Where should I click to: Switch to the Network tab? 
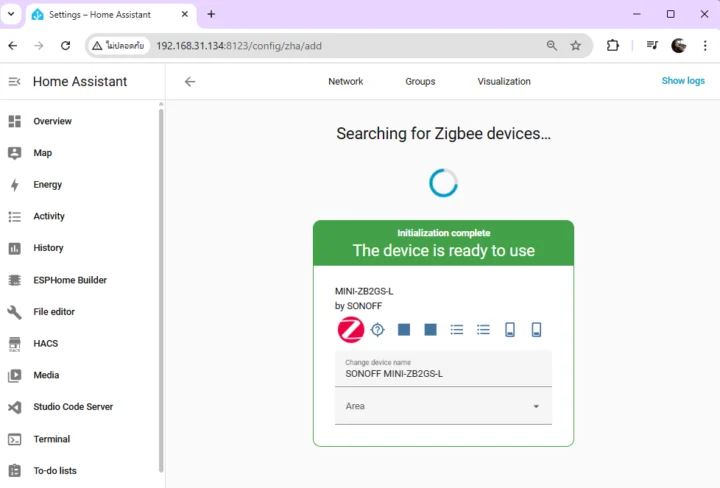click(x=345, y=81)
